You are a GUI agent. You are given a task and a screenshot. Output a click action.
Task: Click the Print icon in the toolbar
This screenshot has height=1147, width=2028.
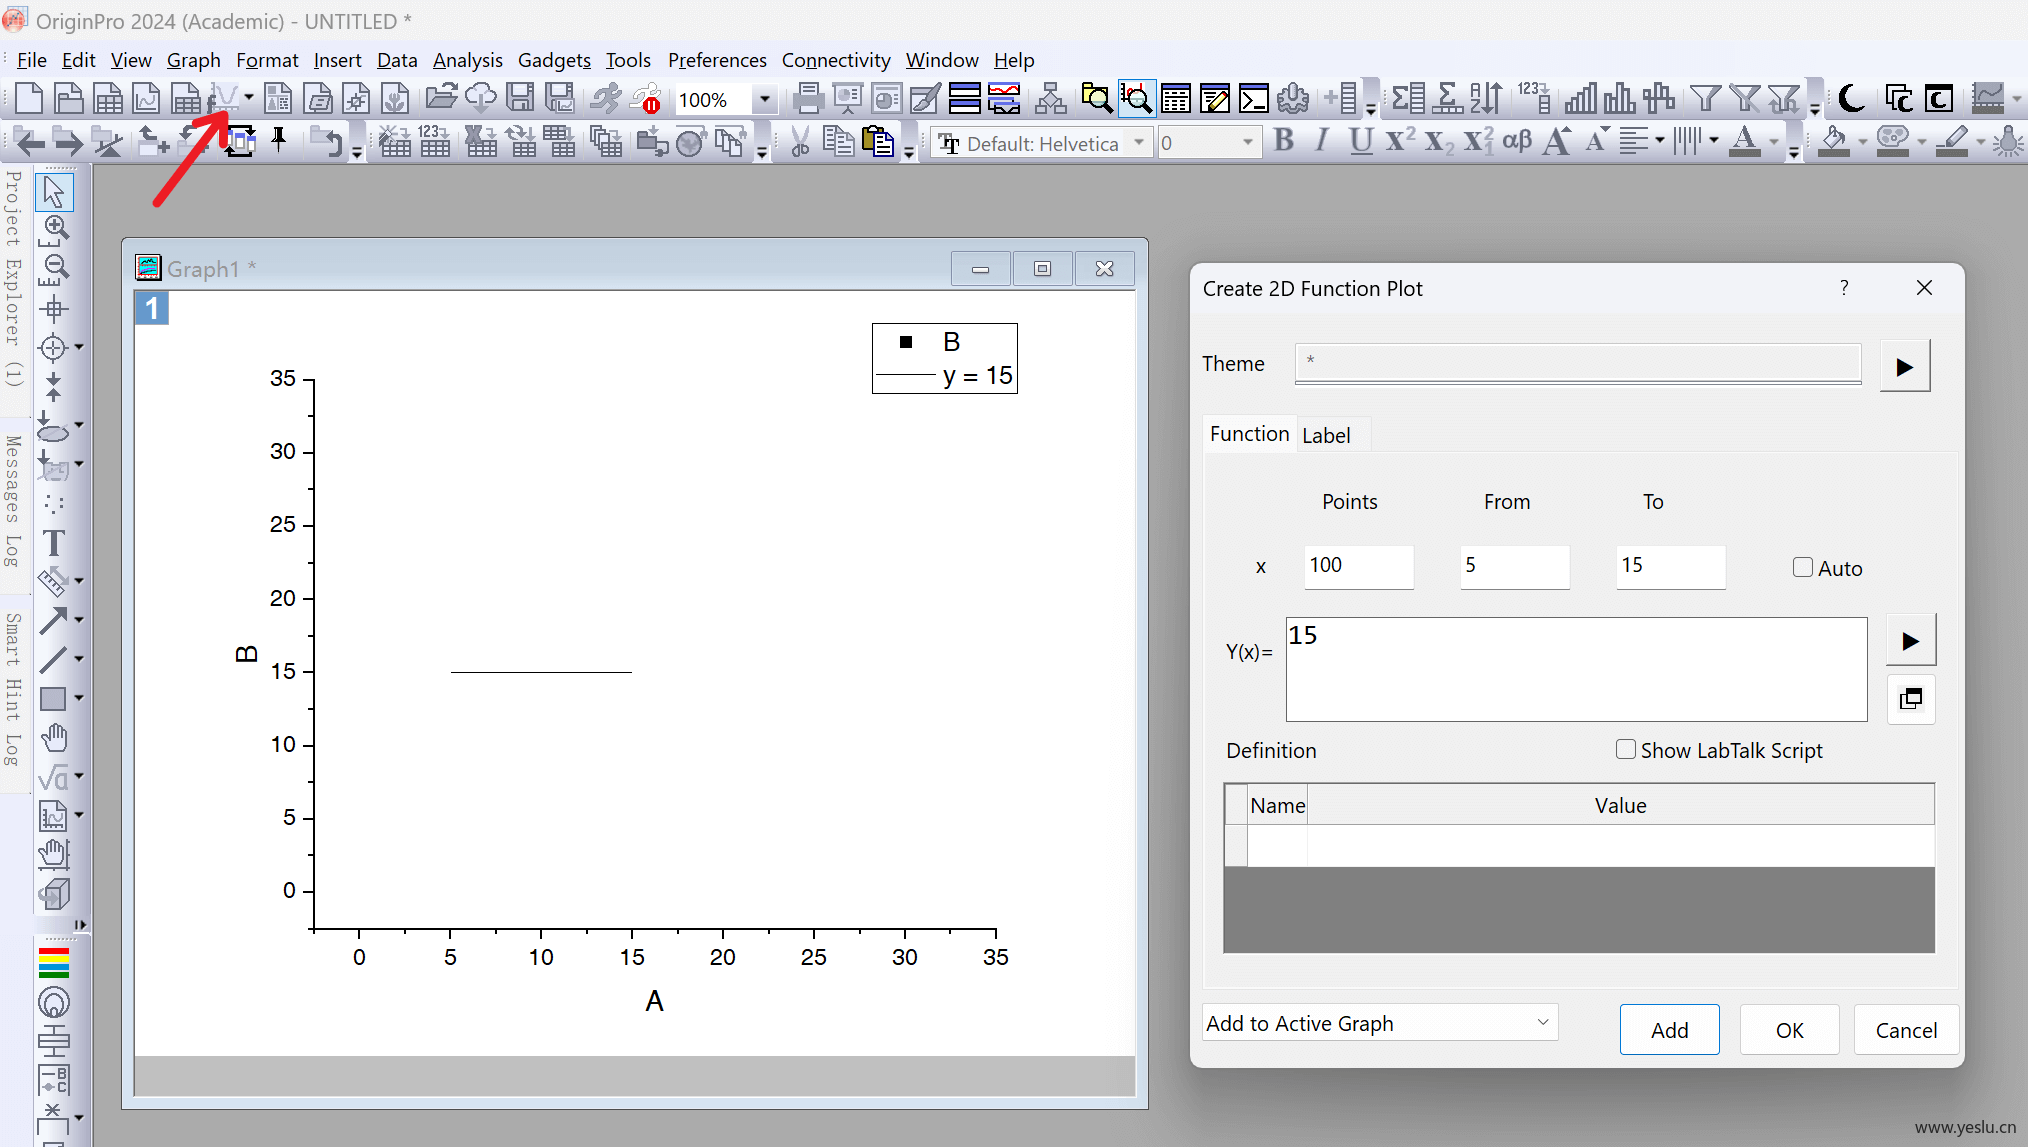point(807,98)
